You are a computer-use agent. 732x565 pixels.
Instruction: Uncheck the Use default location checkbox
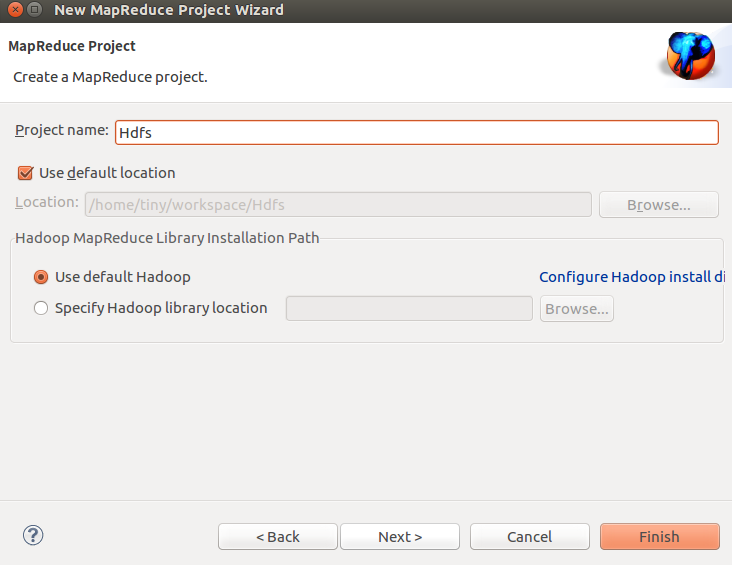point(26,173)
